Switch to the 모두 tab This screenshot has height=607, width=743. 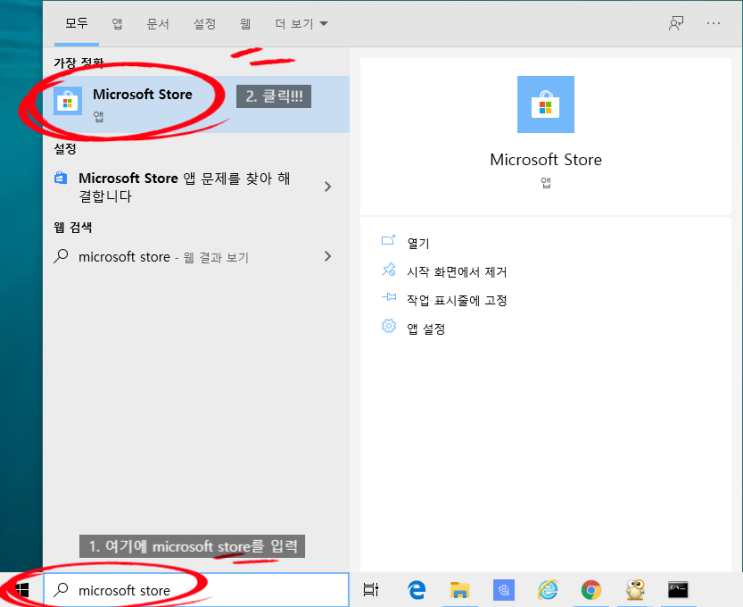coord(76,23)
